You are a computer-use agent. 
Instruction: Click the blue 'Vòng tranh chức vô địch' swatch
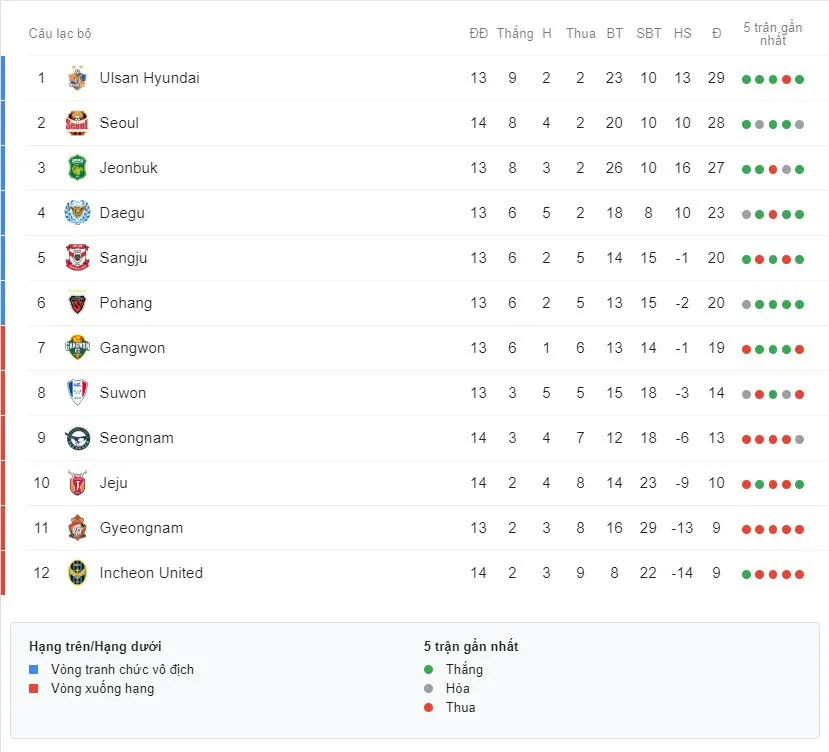click(x=34, y=670)
